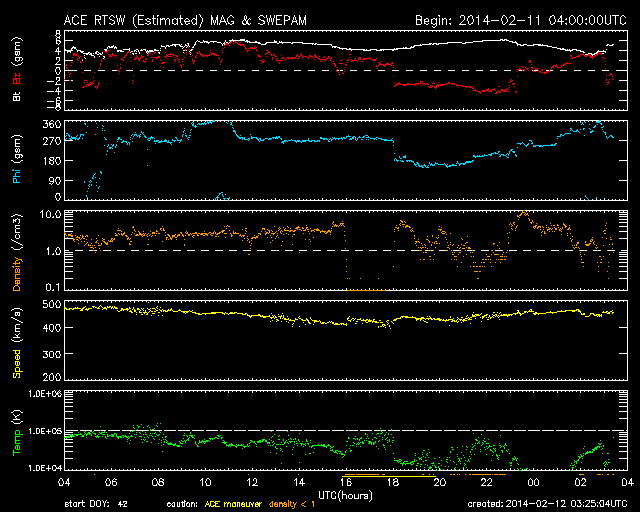Click the '300' tick on Speed axis
This screenshot has height=512, width=640.
52,354
